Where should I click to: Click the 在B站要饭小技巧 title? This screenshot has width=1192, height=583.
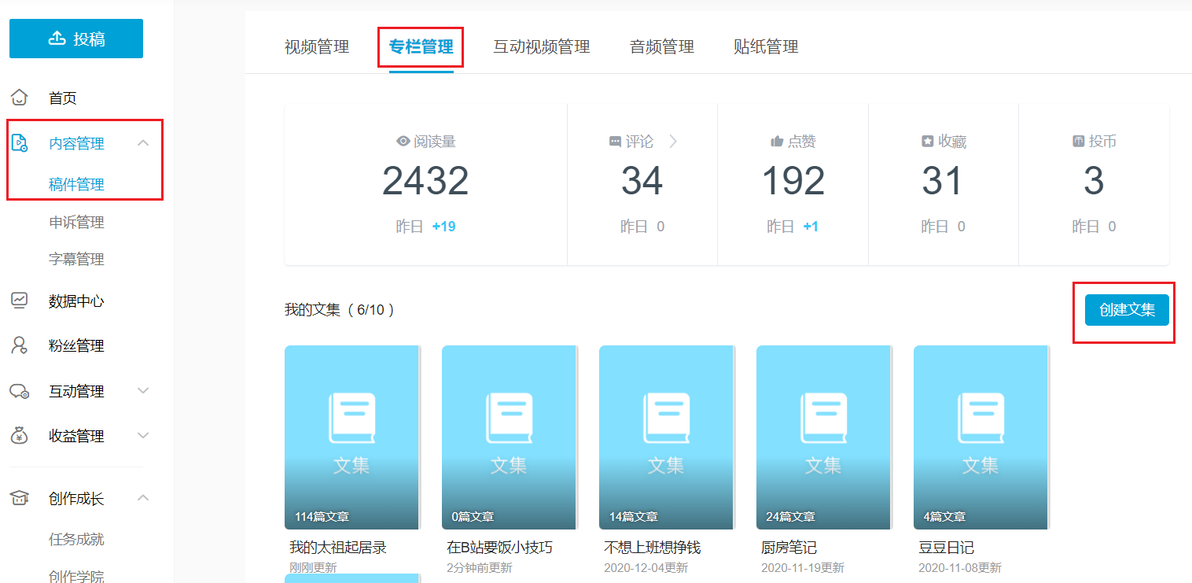[500, 548]
